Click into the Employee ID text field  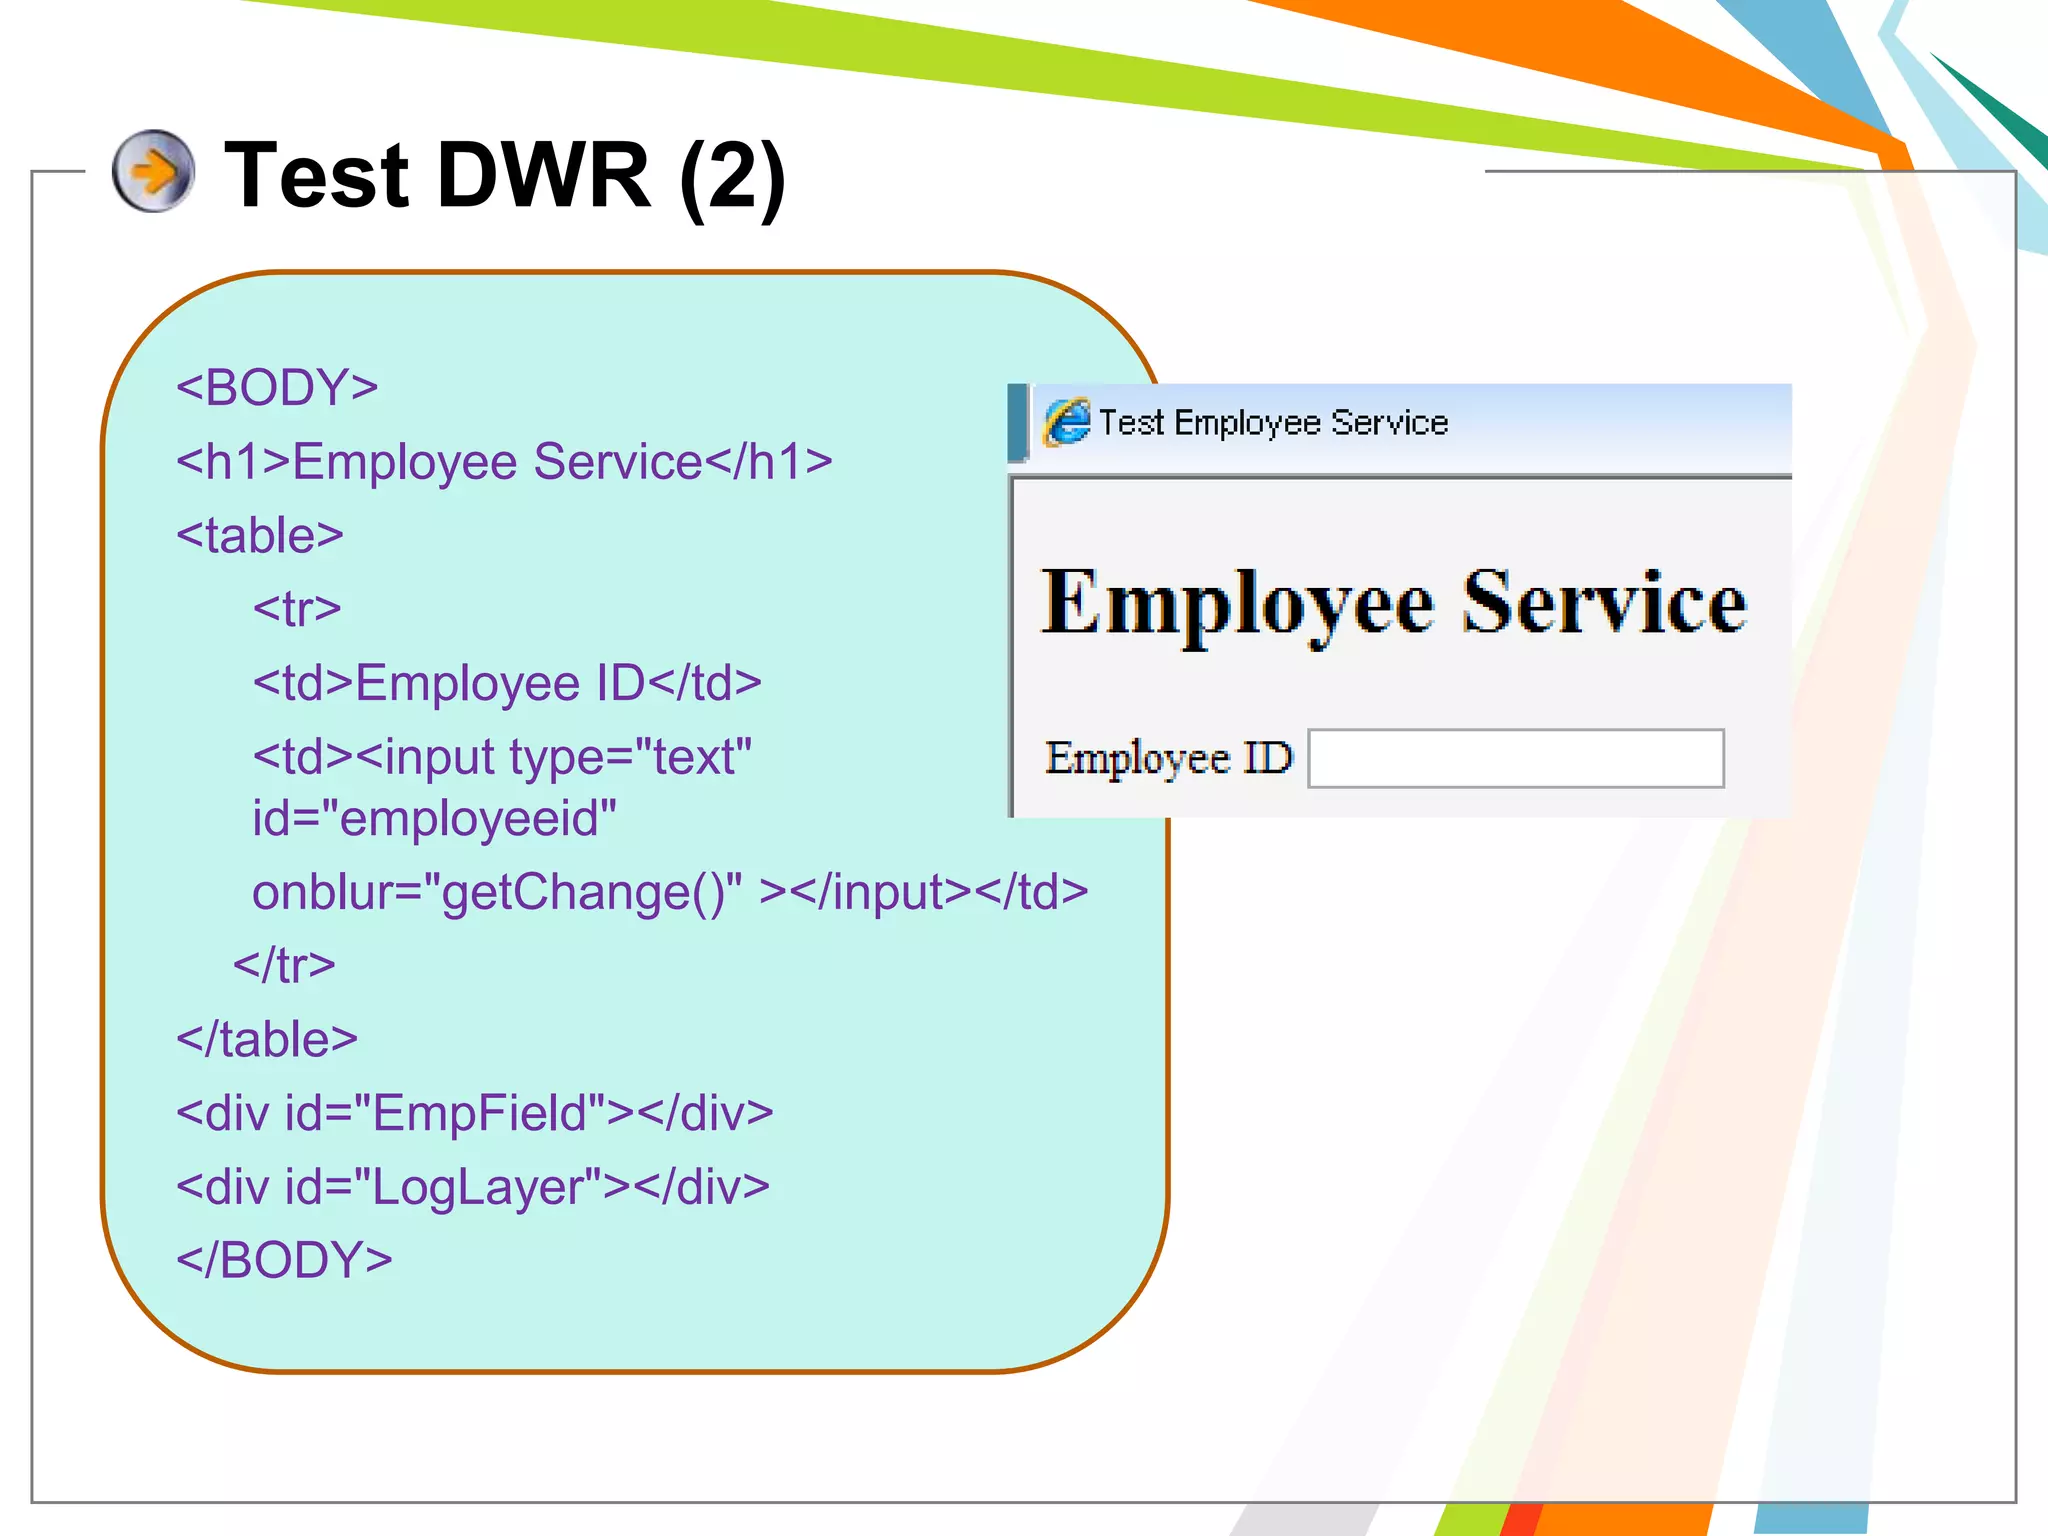[x=1516, y=759]
